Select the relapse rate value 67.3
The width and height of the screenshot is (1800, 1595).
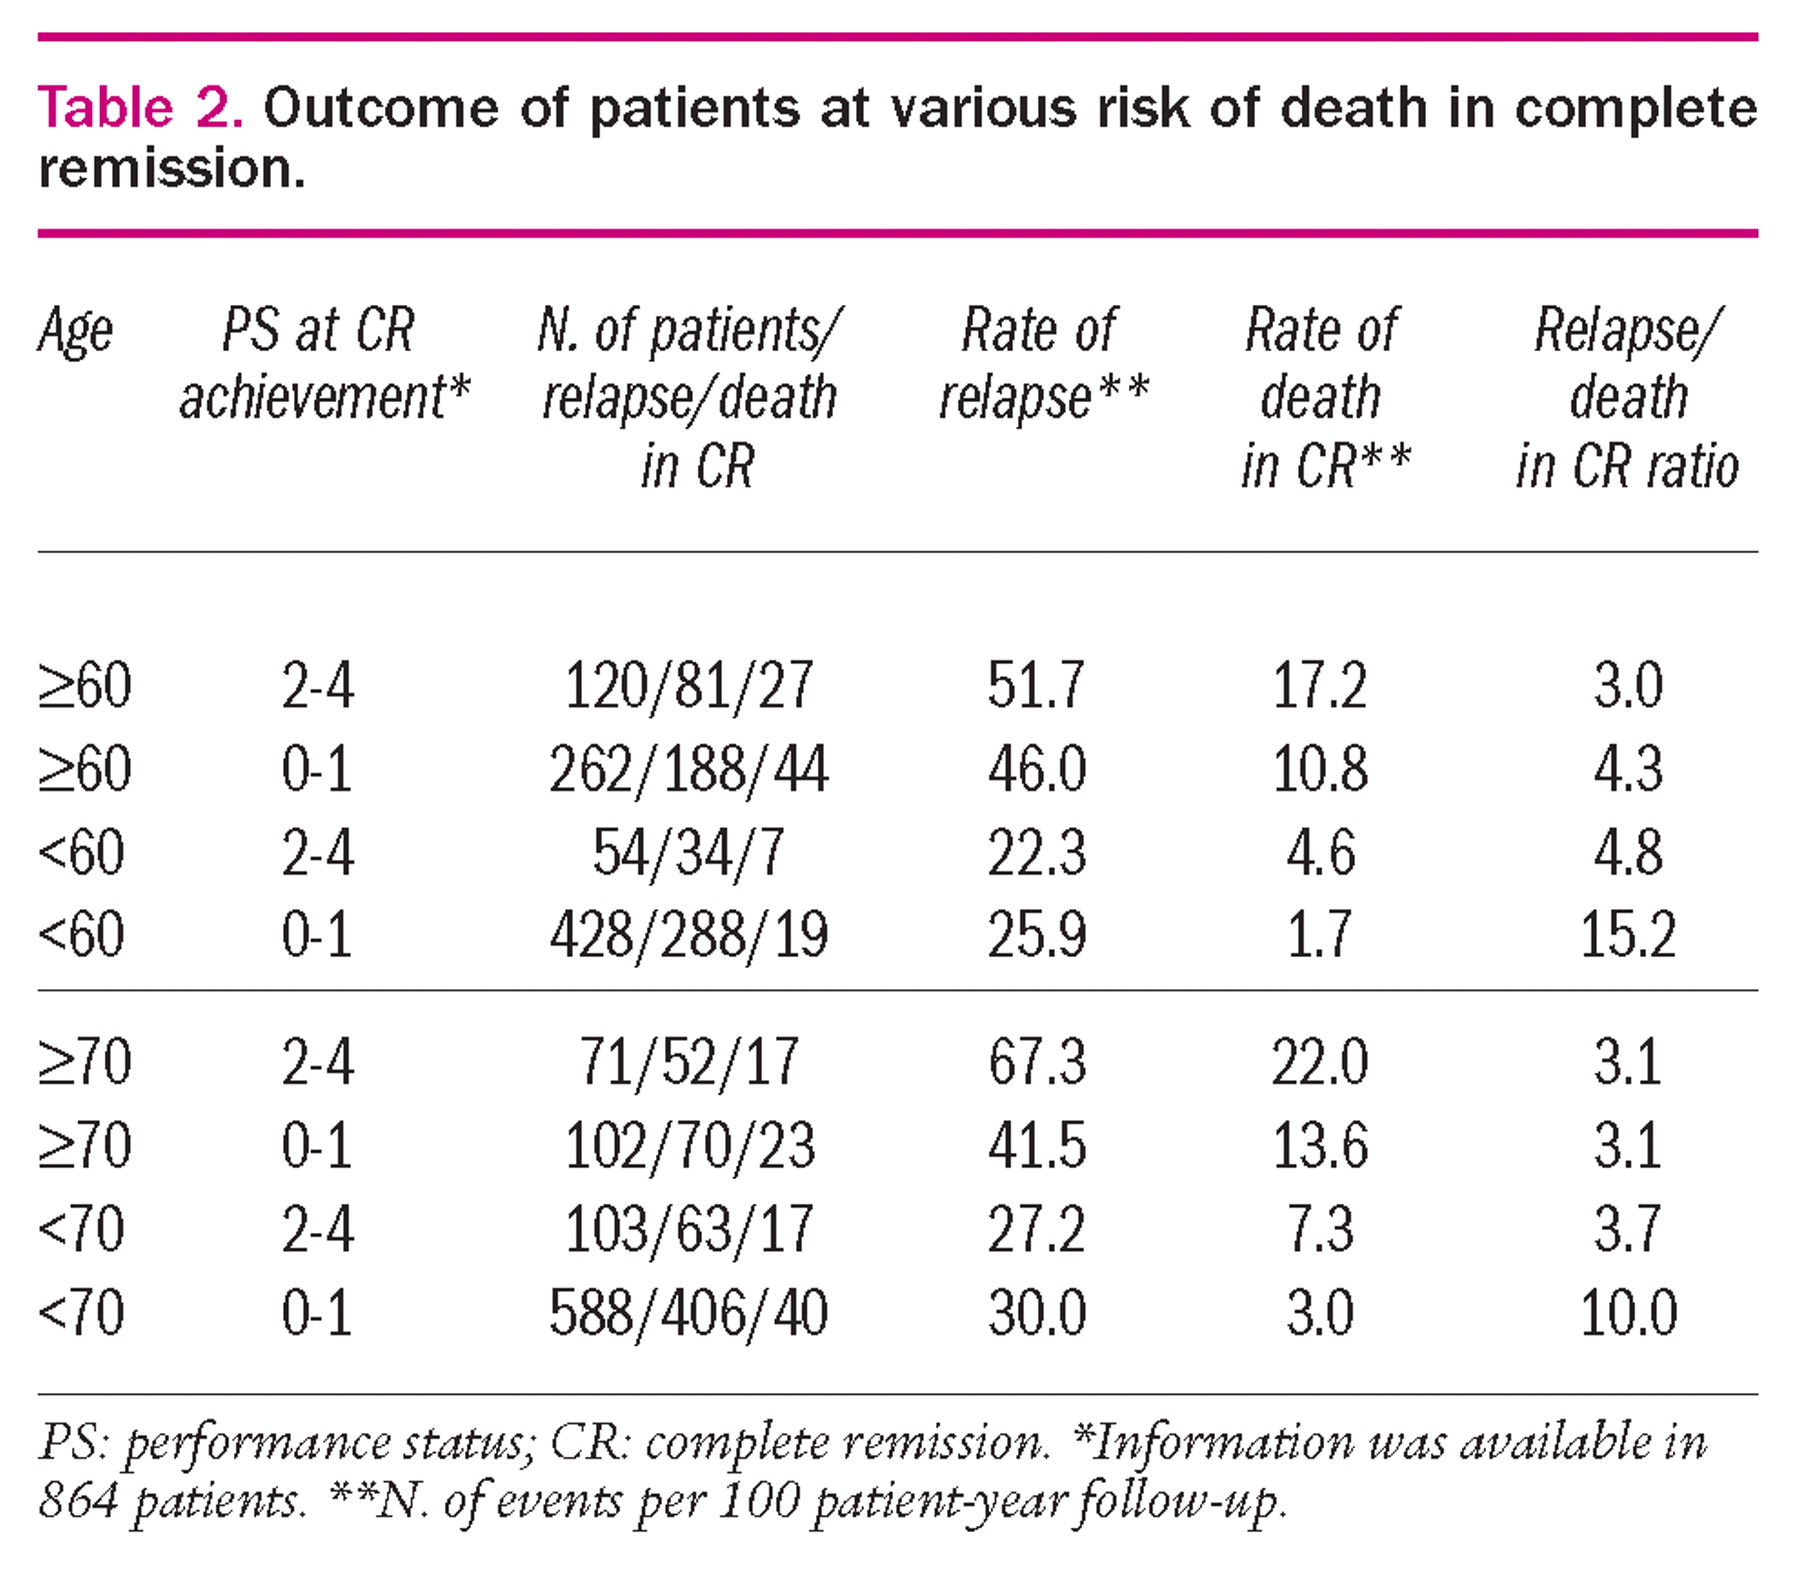1036,1061
